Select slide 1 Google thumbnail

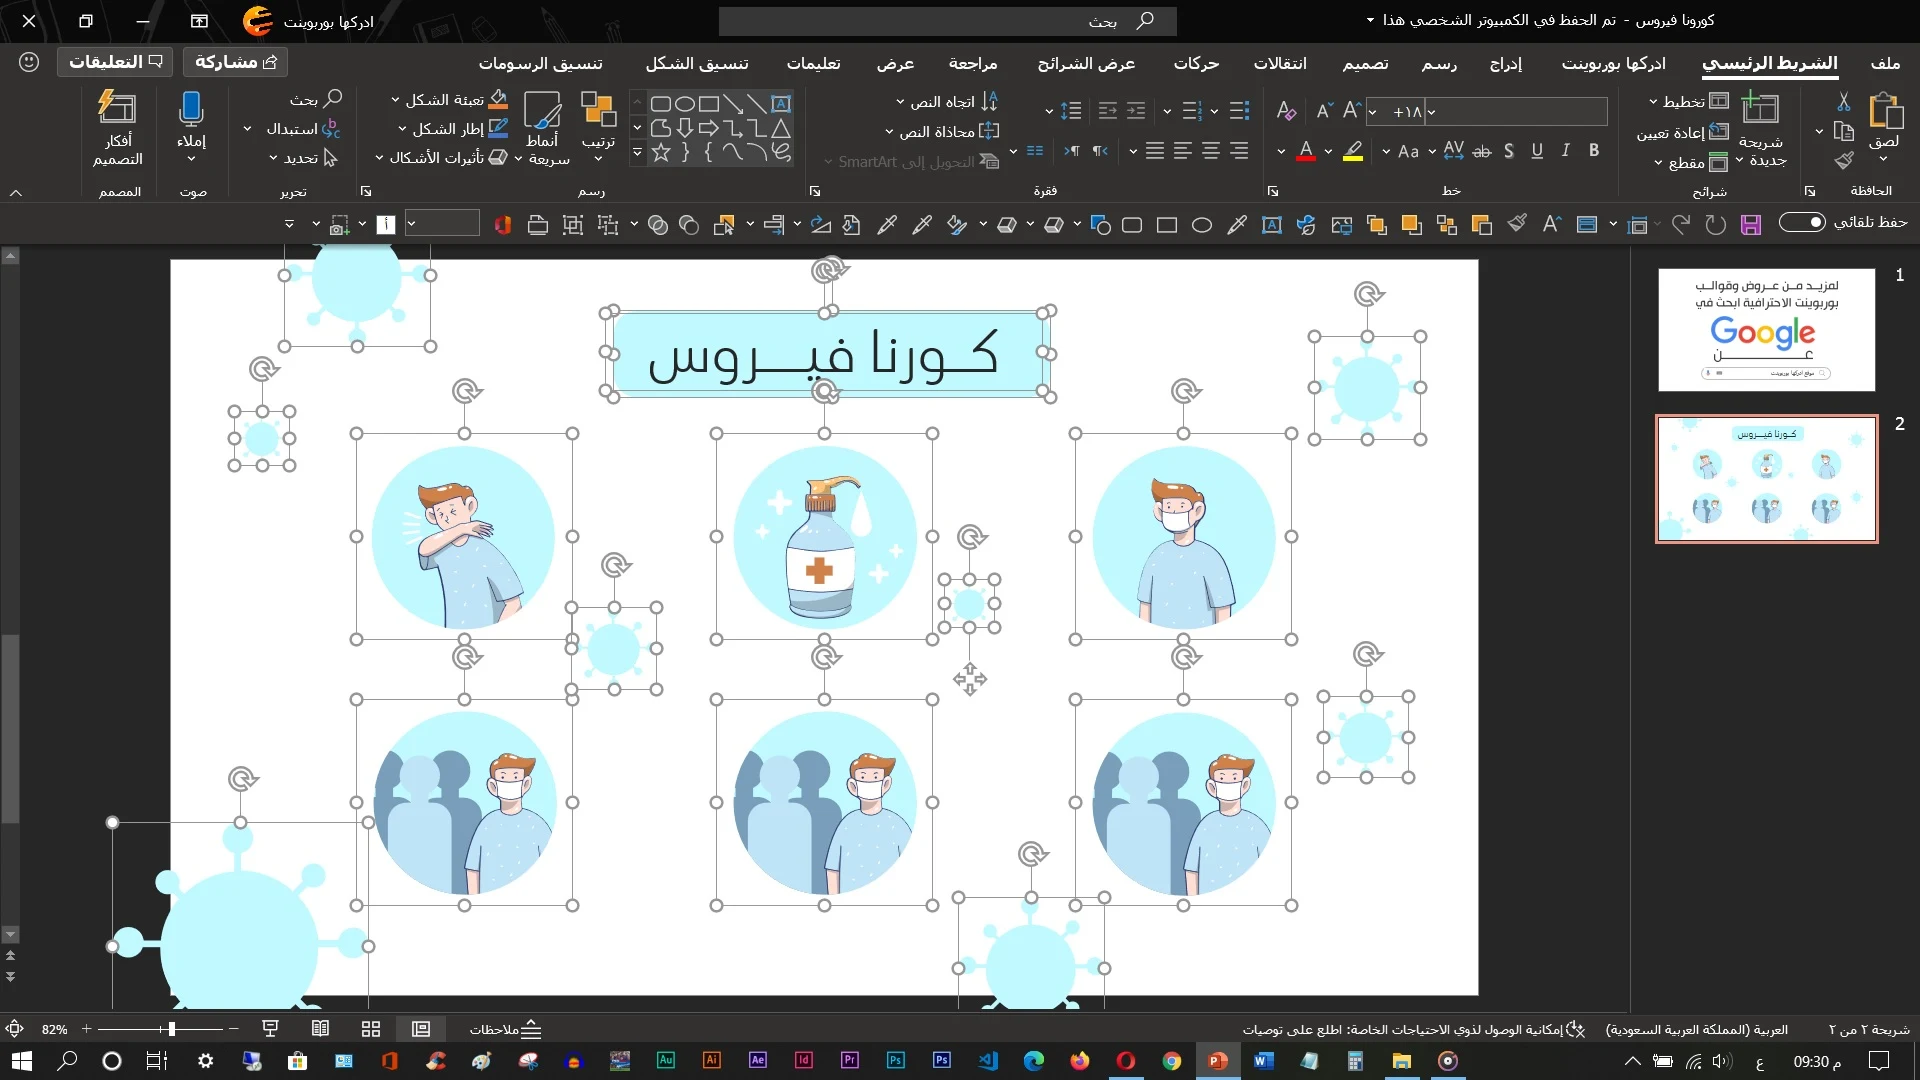1766,329
